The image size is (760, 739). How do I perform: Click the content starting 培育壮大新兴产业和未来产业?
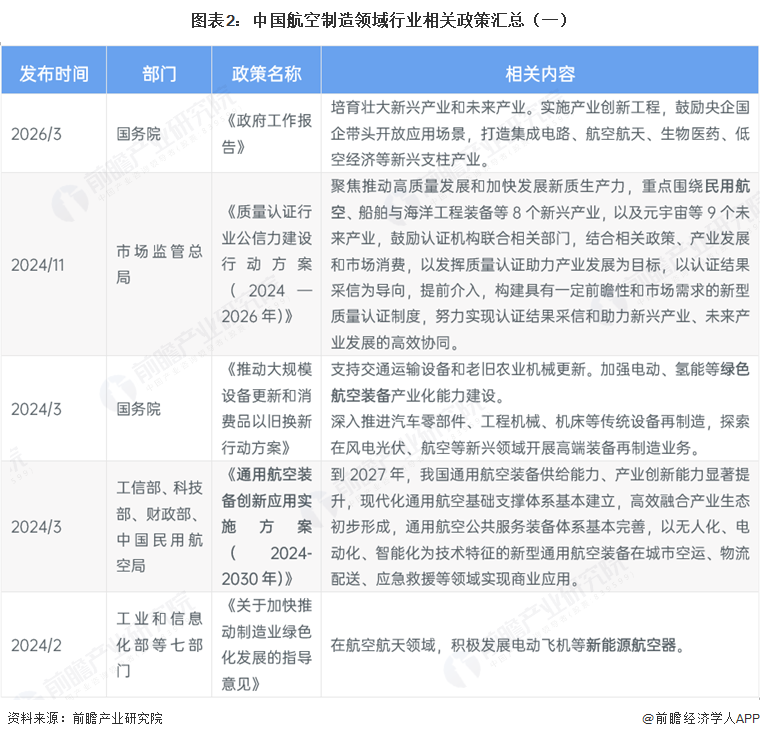click(540, 134)
